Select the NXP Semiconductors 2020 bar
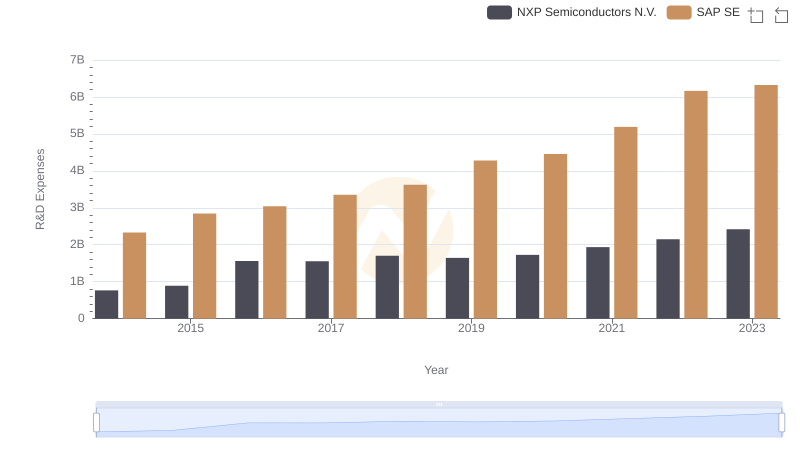This screenshot has width=800, height=461. click(527, 287)
